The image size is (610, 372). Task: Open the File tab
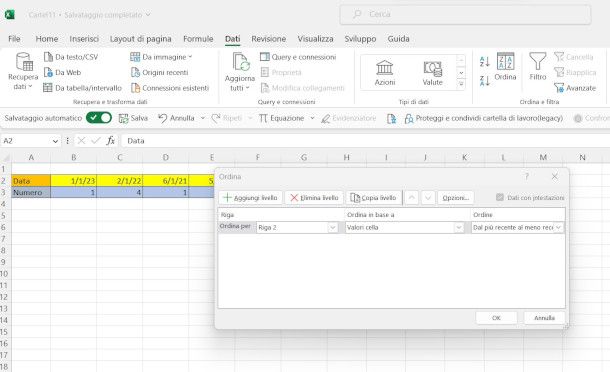pyautogui.click(x=14, y=39)
